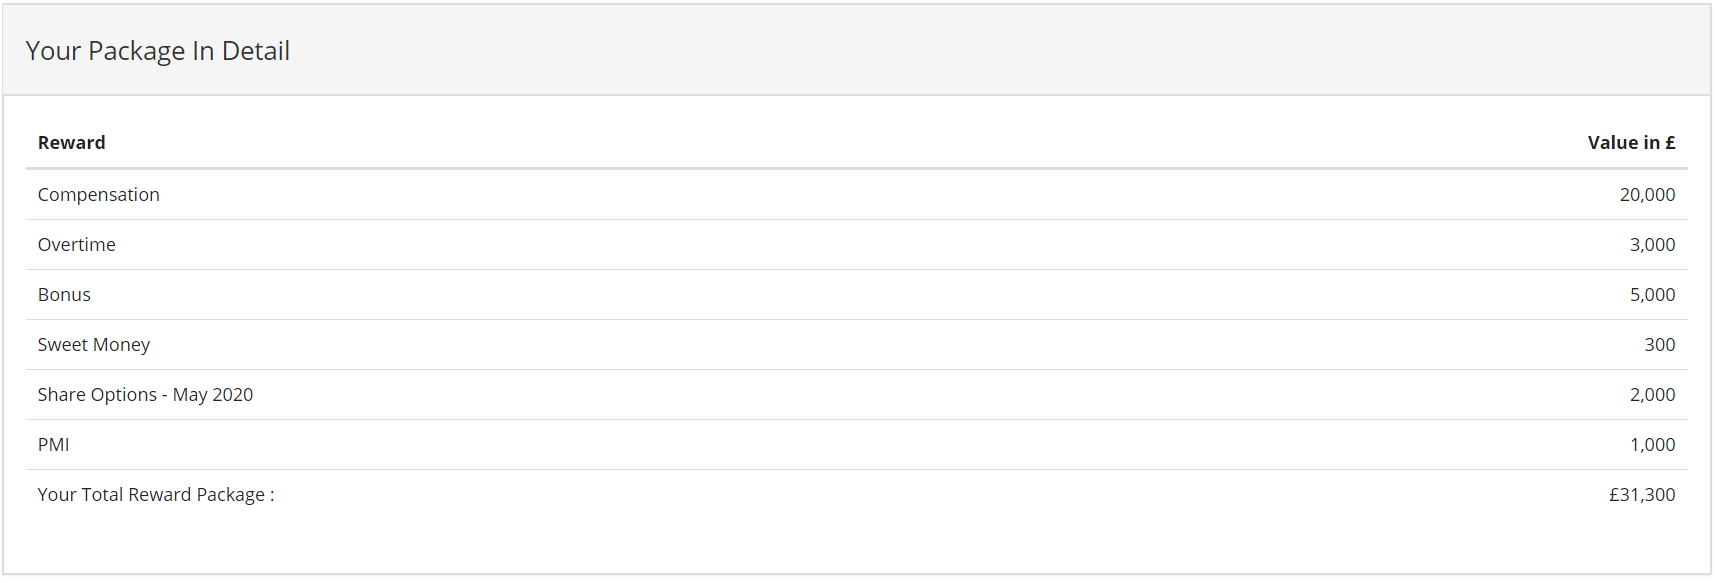This screenshot has width=1718, height=583.
Task: Select the PMI row label
Action: pyautogui.click(x=53, y=445)
